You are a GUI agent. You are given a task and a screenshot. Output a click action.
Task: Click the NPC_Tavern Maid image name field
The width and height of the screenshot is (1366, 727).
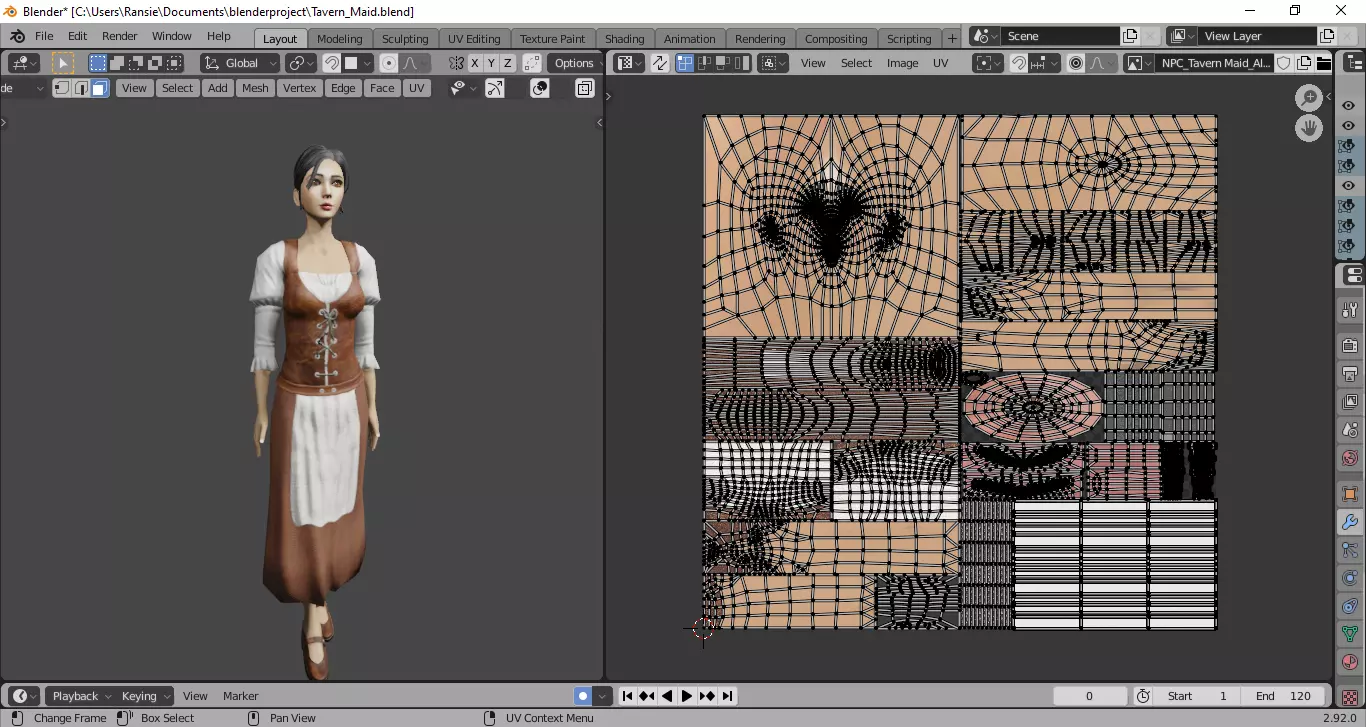coord(1214,63)
